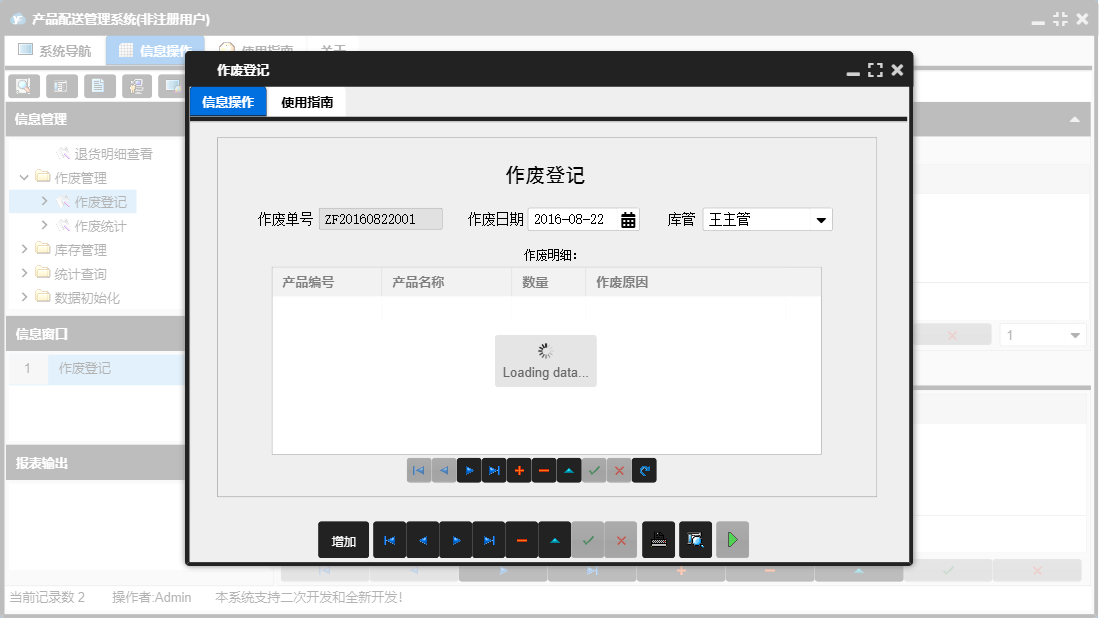Expand the 库存管理 folder in the tree
This screenshot has height=618, width=1099.
tap(27, 249)
